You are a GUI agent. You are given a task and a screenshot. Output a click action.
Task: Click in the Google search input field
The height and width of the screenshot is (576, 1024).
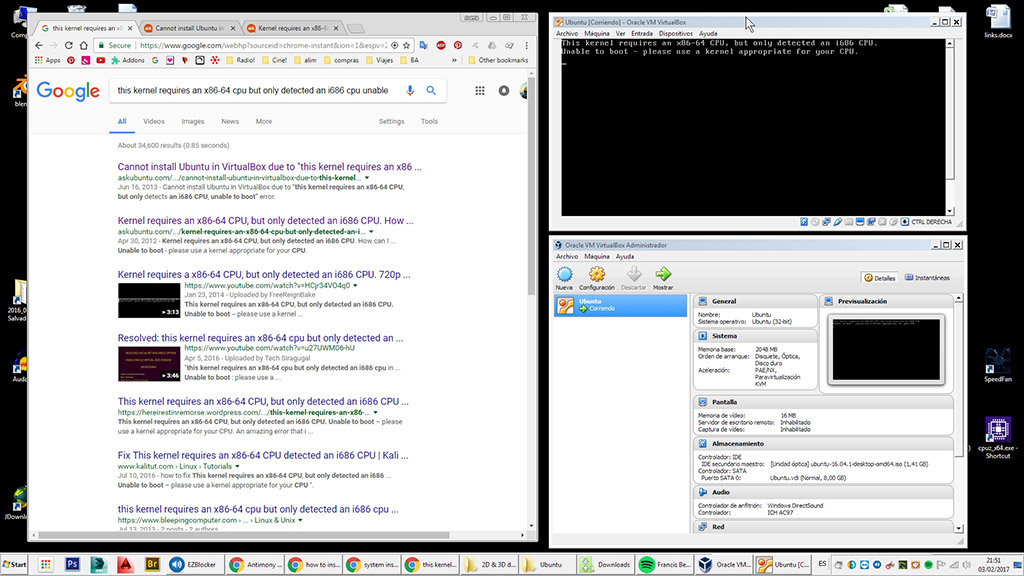(255, 90)
